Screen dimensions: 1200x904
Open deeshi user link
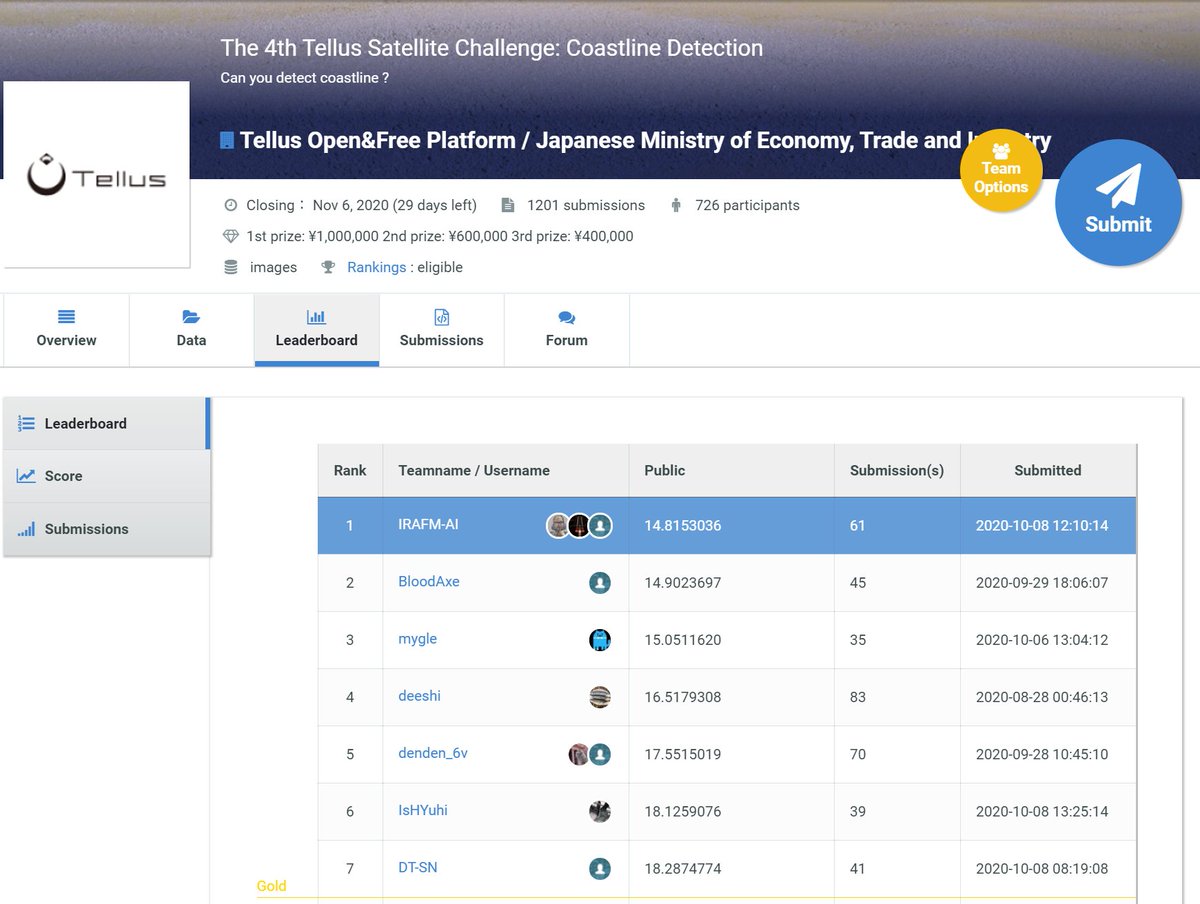pos(419,696)
